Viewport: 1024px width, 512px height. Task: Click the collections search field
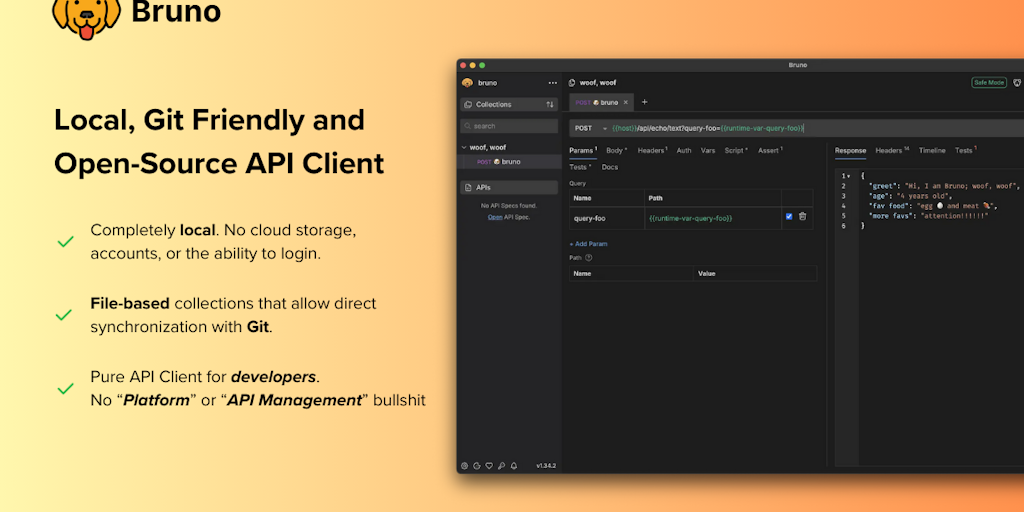(x=510, y=126)
